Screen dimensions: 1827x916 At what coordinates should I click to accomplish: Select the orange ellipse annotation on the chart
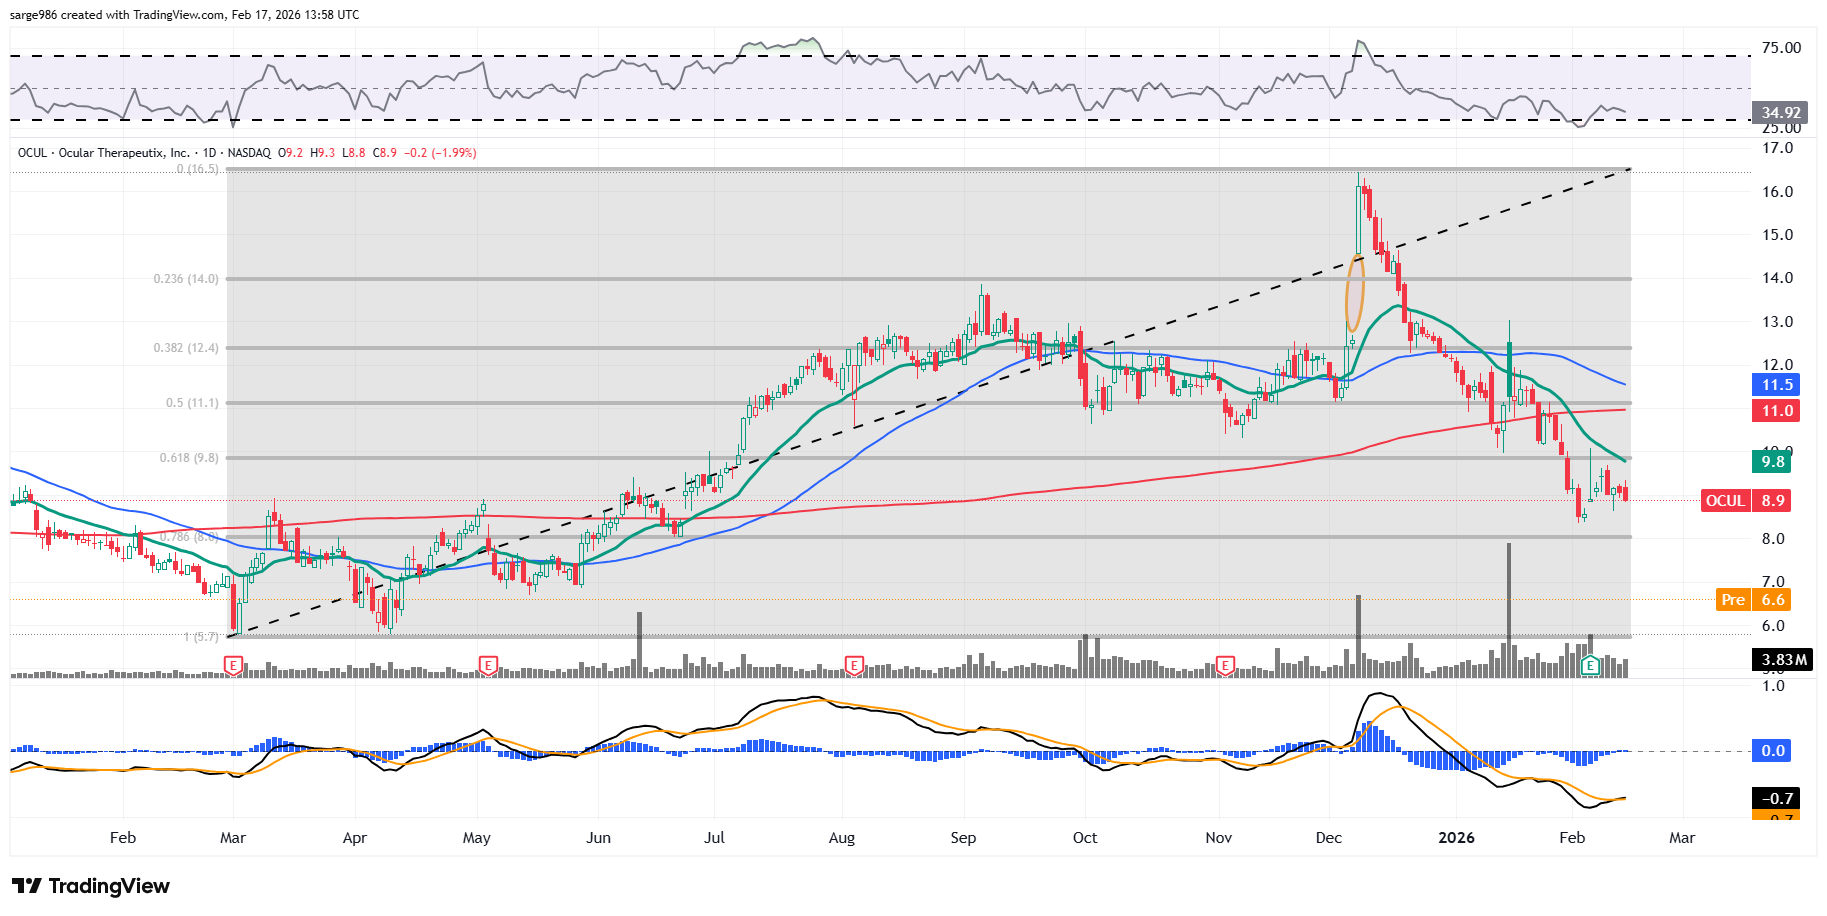1355,293
